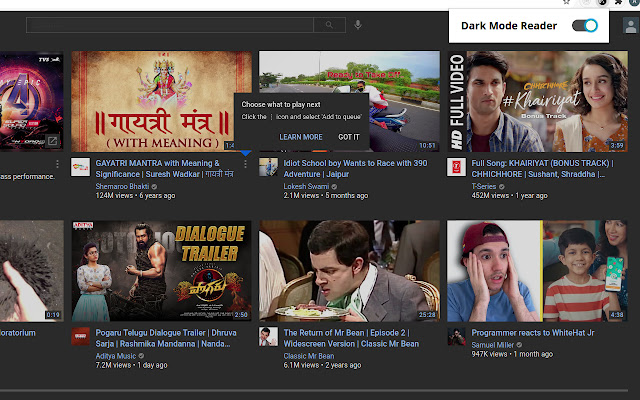640x400 pixels.
Task: Activate voice search microphone icon
Action: [x=358, y=25]
